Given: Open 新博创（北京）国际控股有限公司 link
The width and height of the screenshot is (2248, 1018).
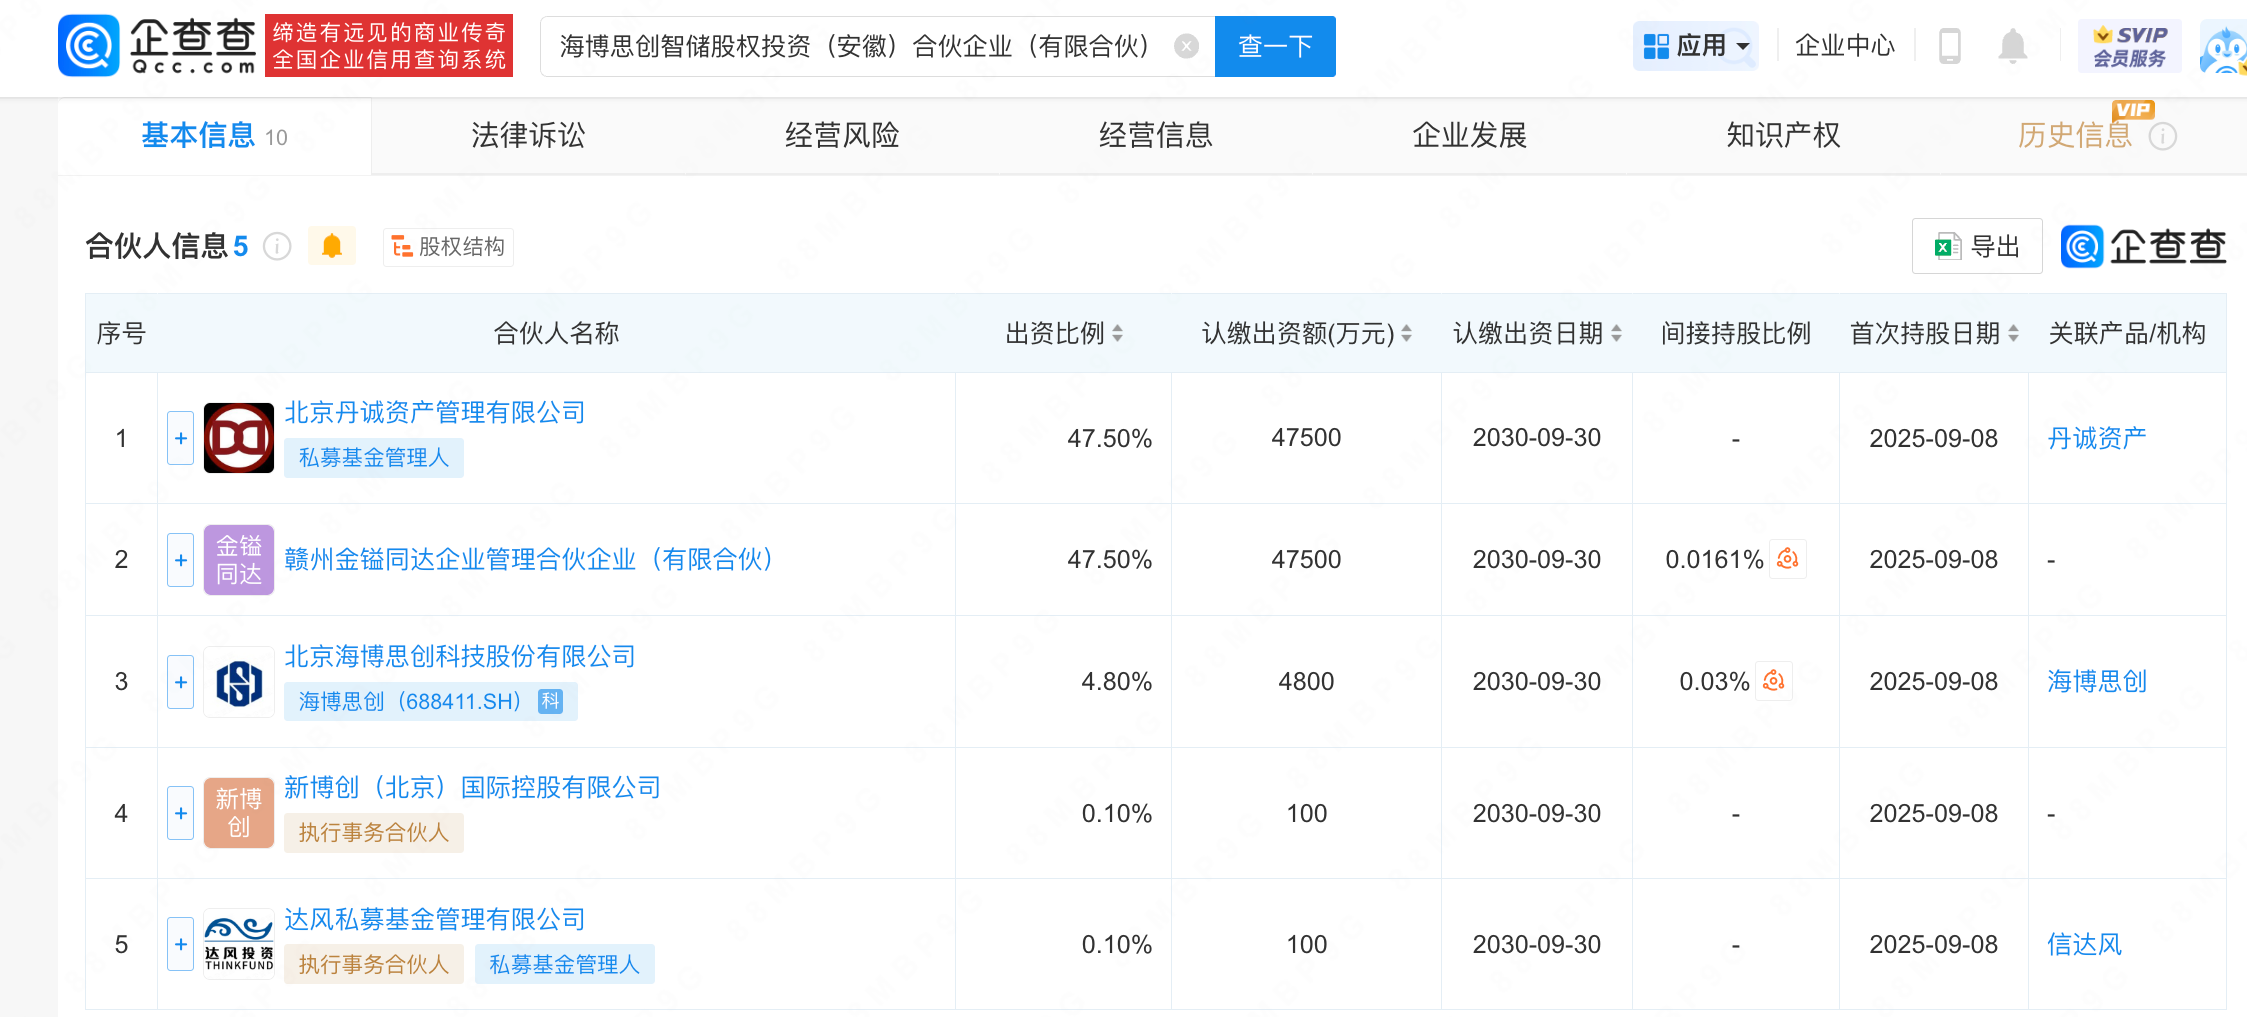Looking at the screenshot, I should (473, 787).
